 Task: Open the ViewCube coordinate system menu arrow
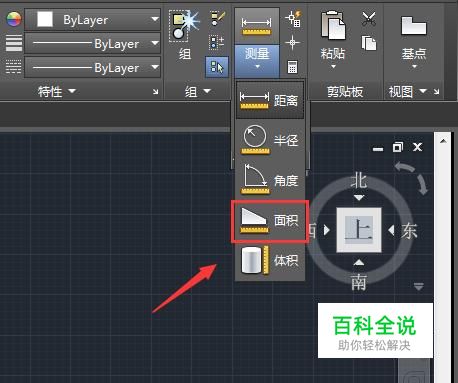419,286
